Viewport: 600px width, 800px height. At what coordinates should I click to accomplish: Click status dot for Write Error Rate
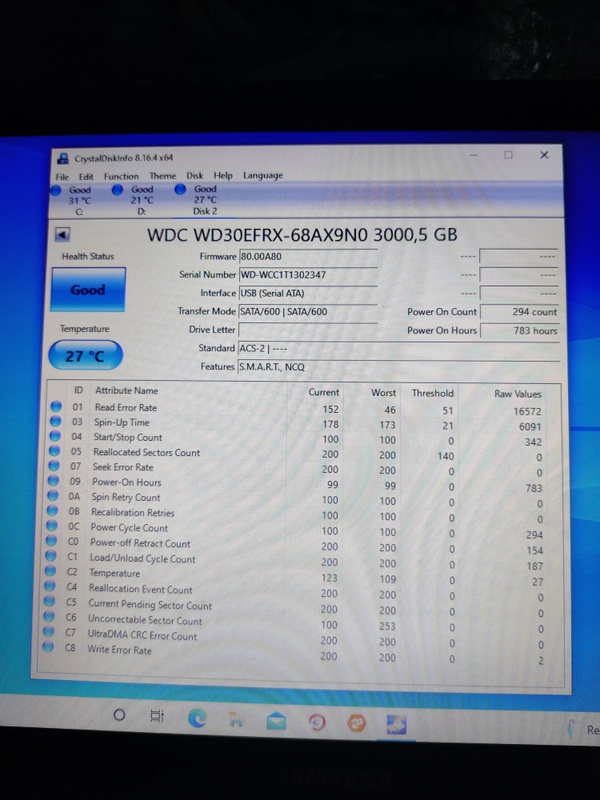pos(48,647)
